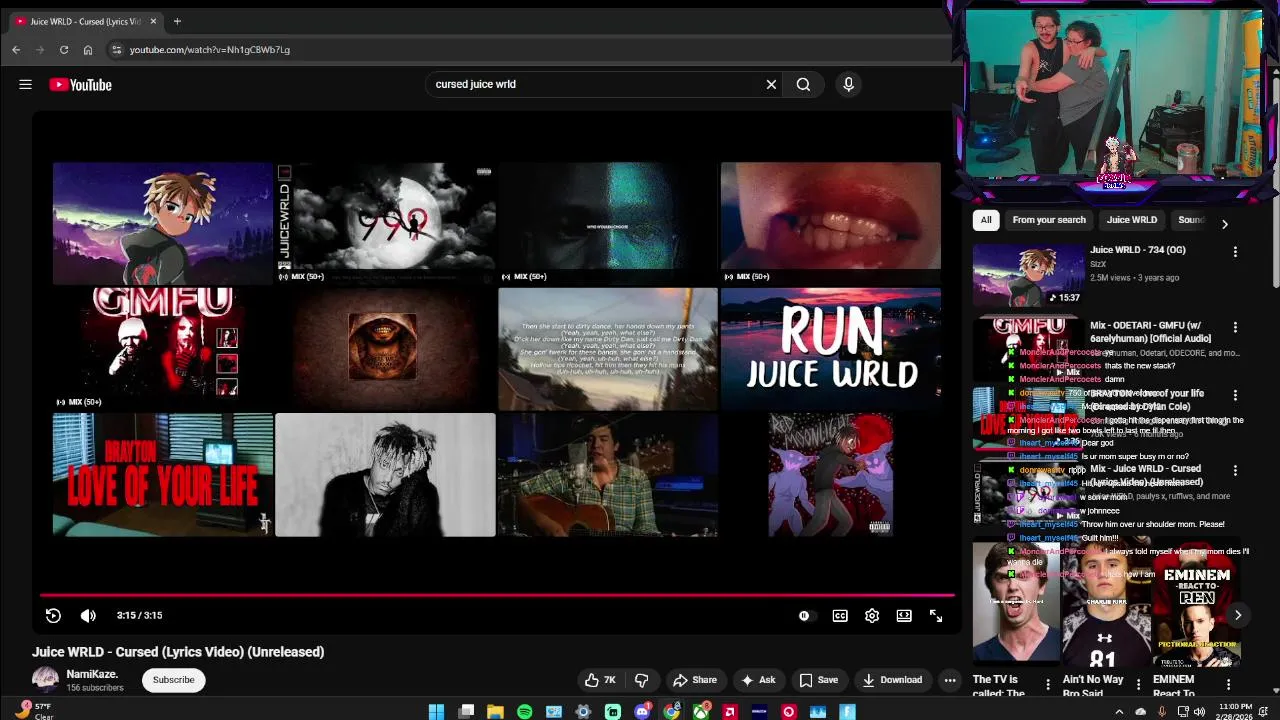Open the 11:00 PM clock and calendar

(x=1236, y=711)
